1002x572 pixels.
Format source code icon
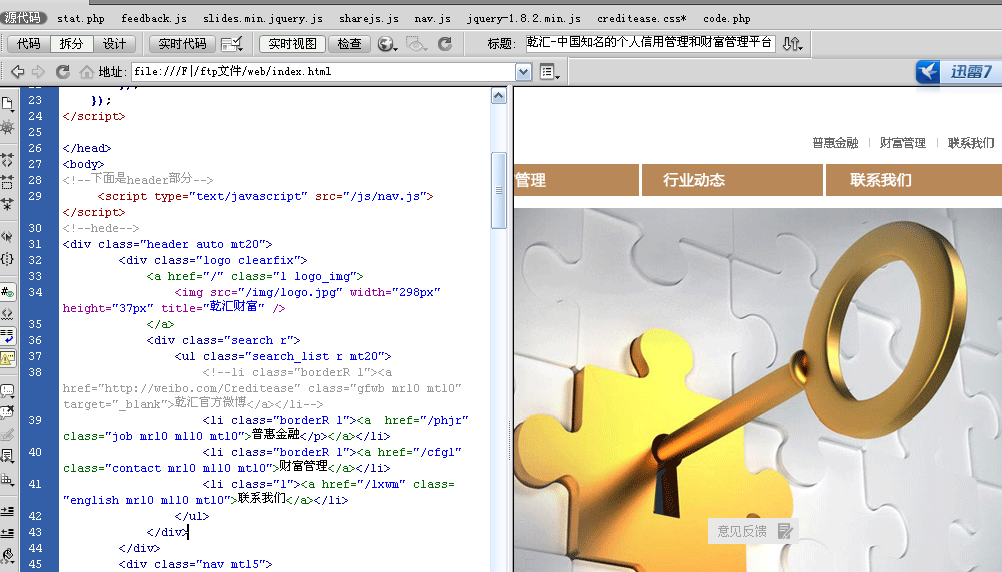click(x=8, y=555)
